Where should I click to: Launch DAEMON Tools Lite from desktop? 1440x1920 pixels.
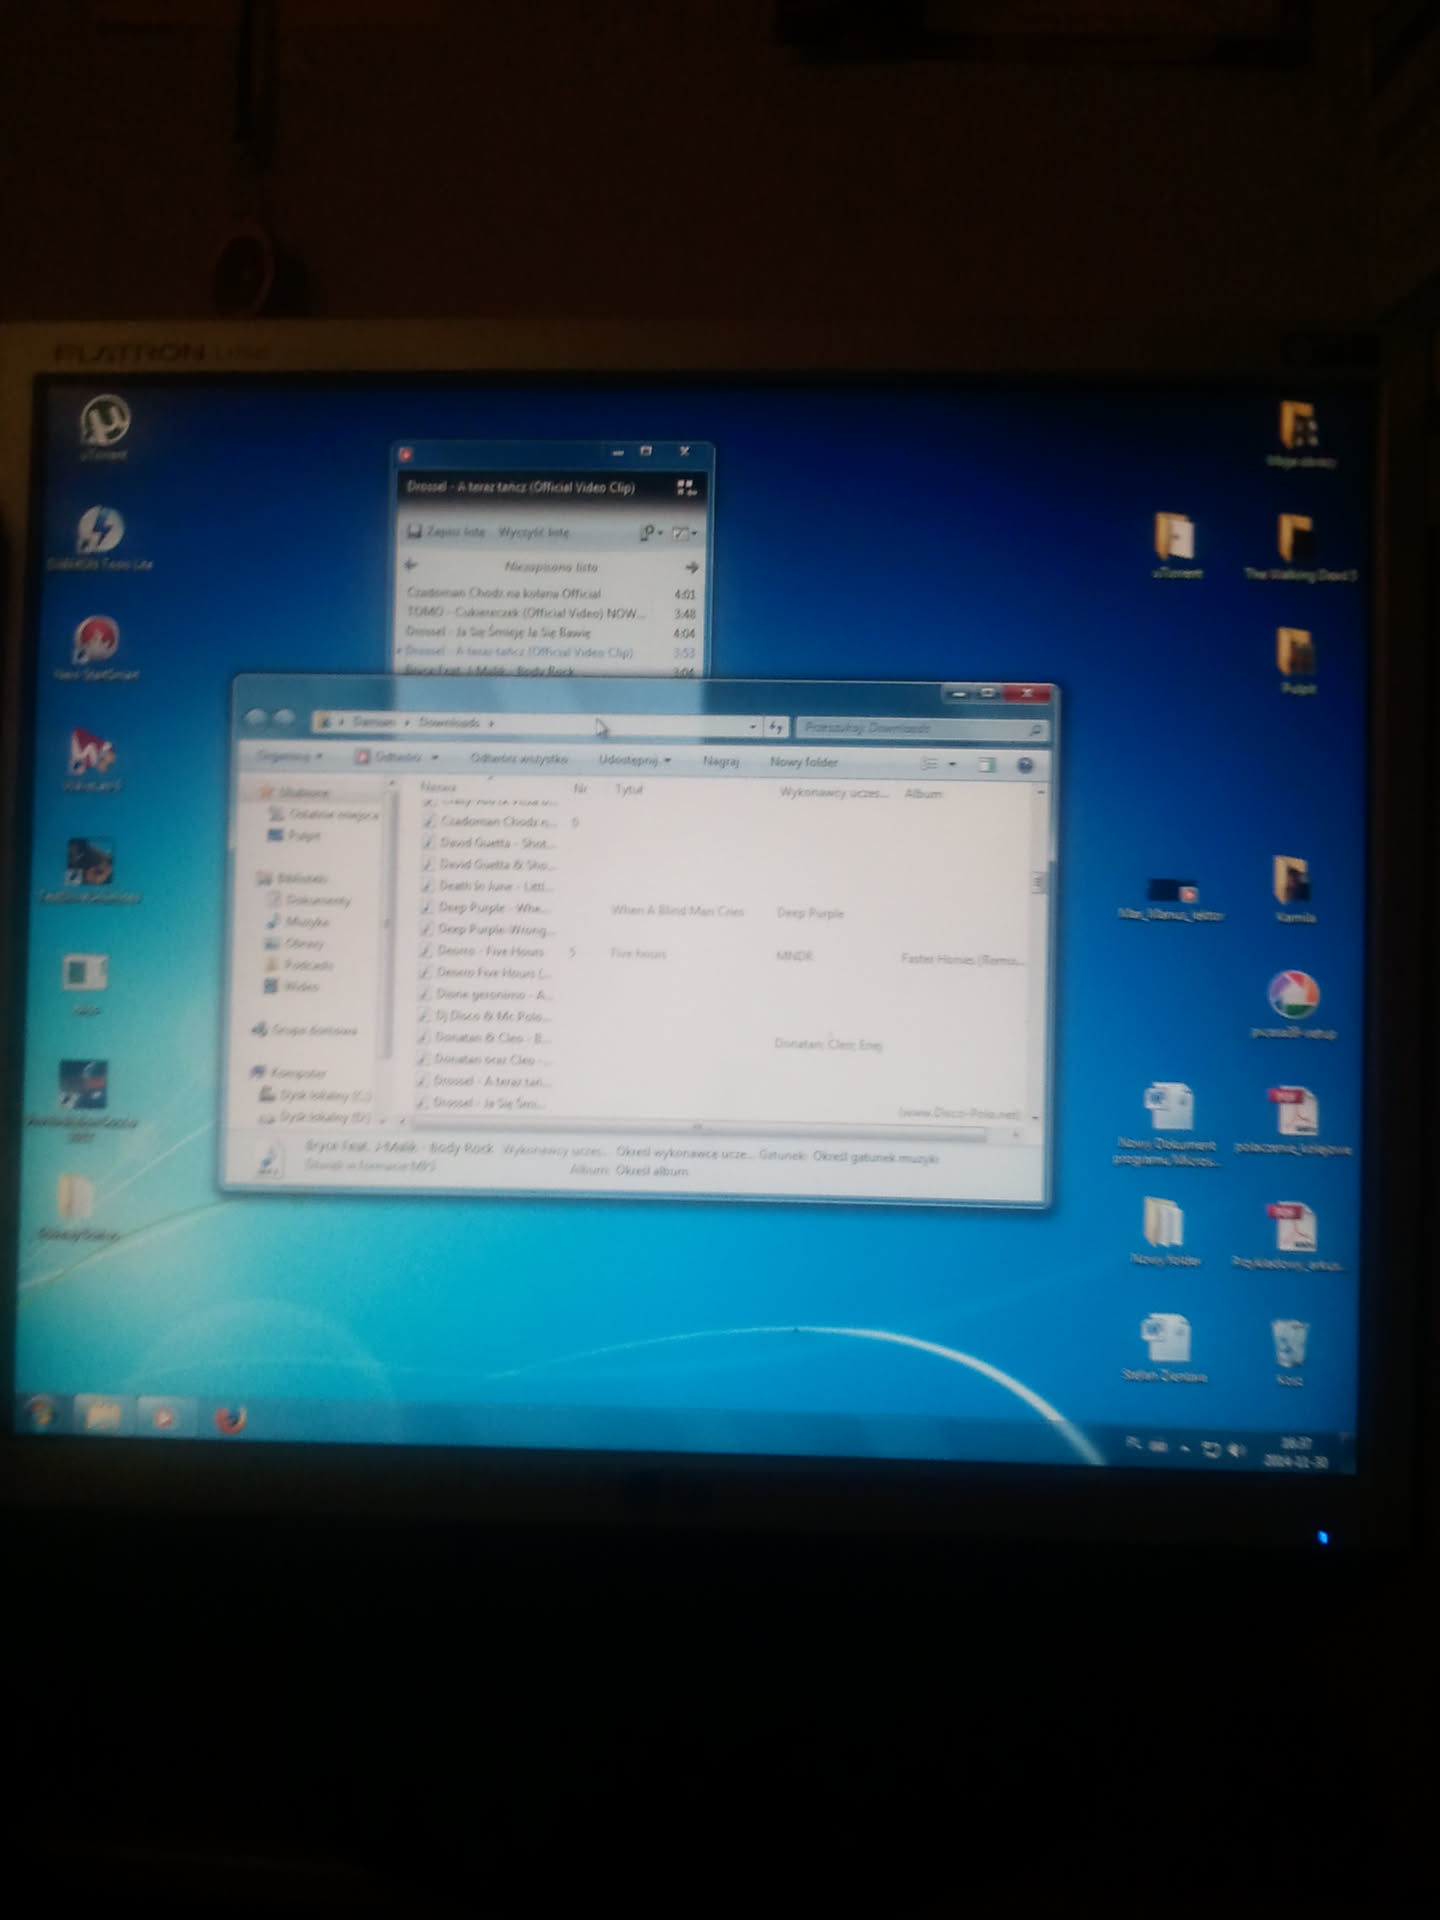pyautogui.click(x=99, y=531)
